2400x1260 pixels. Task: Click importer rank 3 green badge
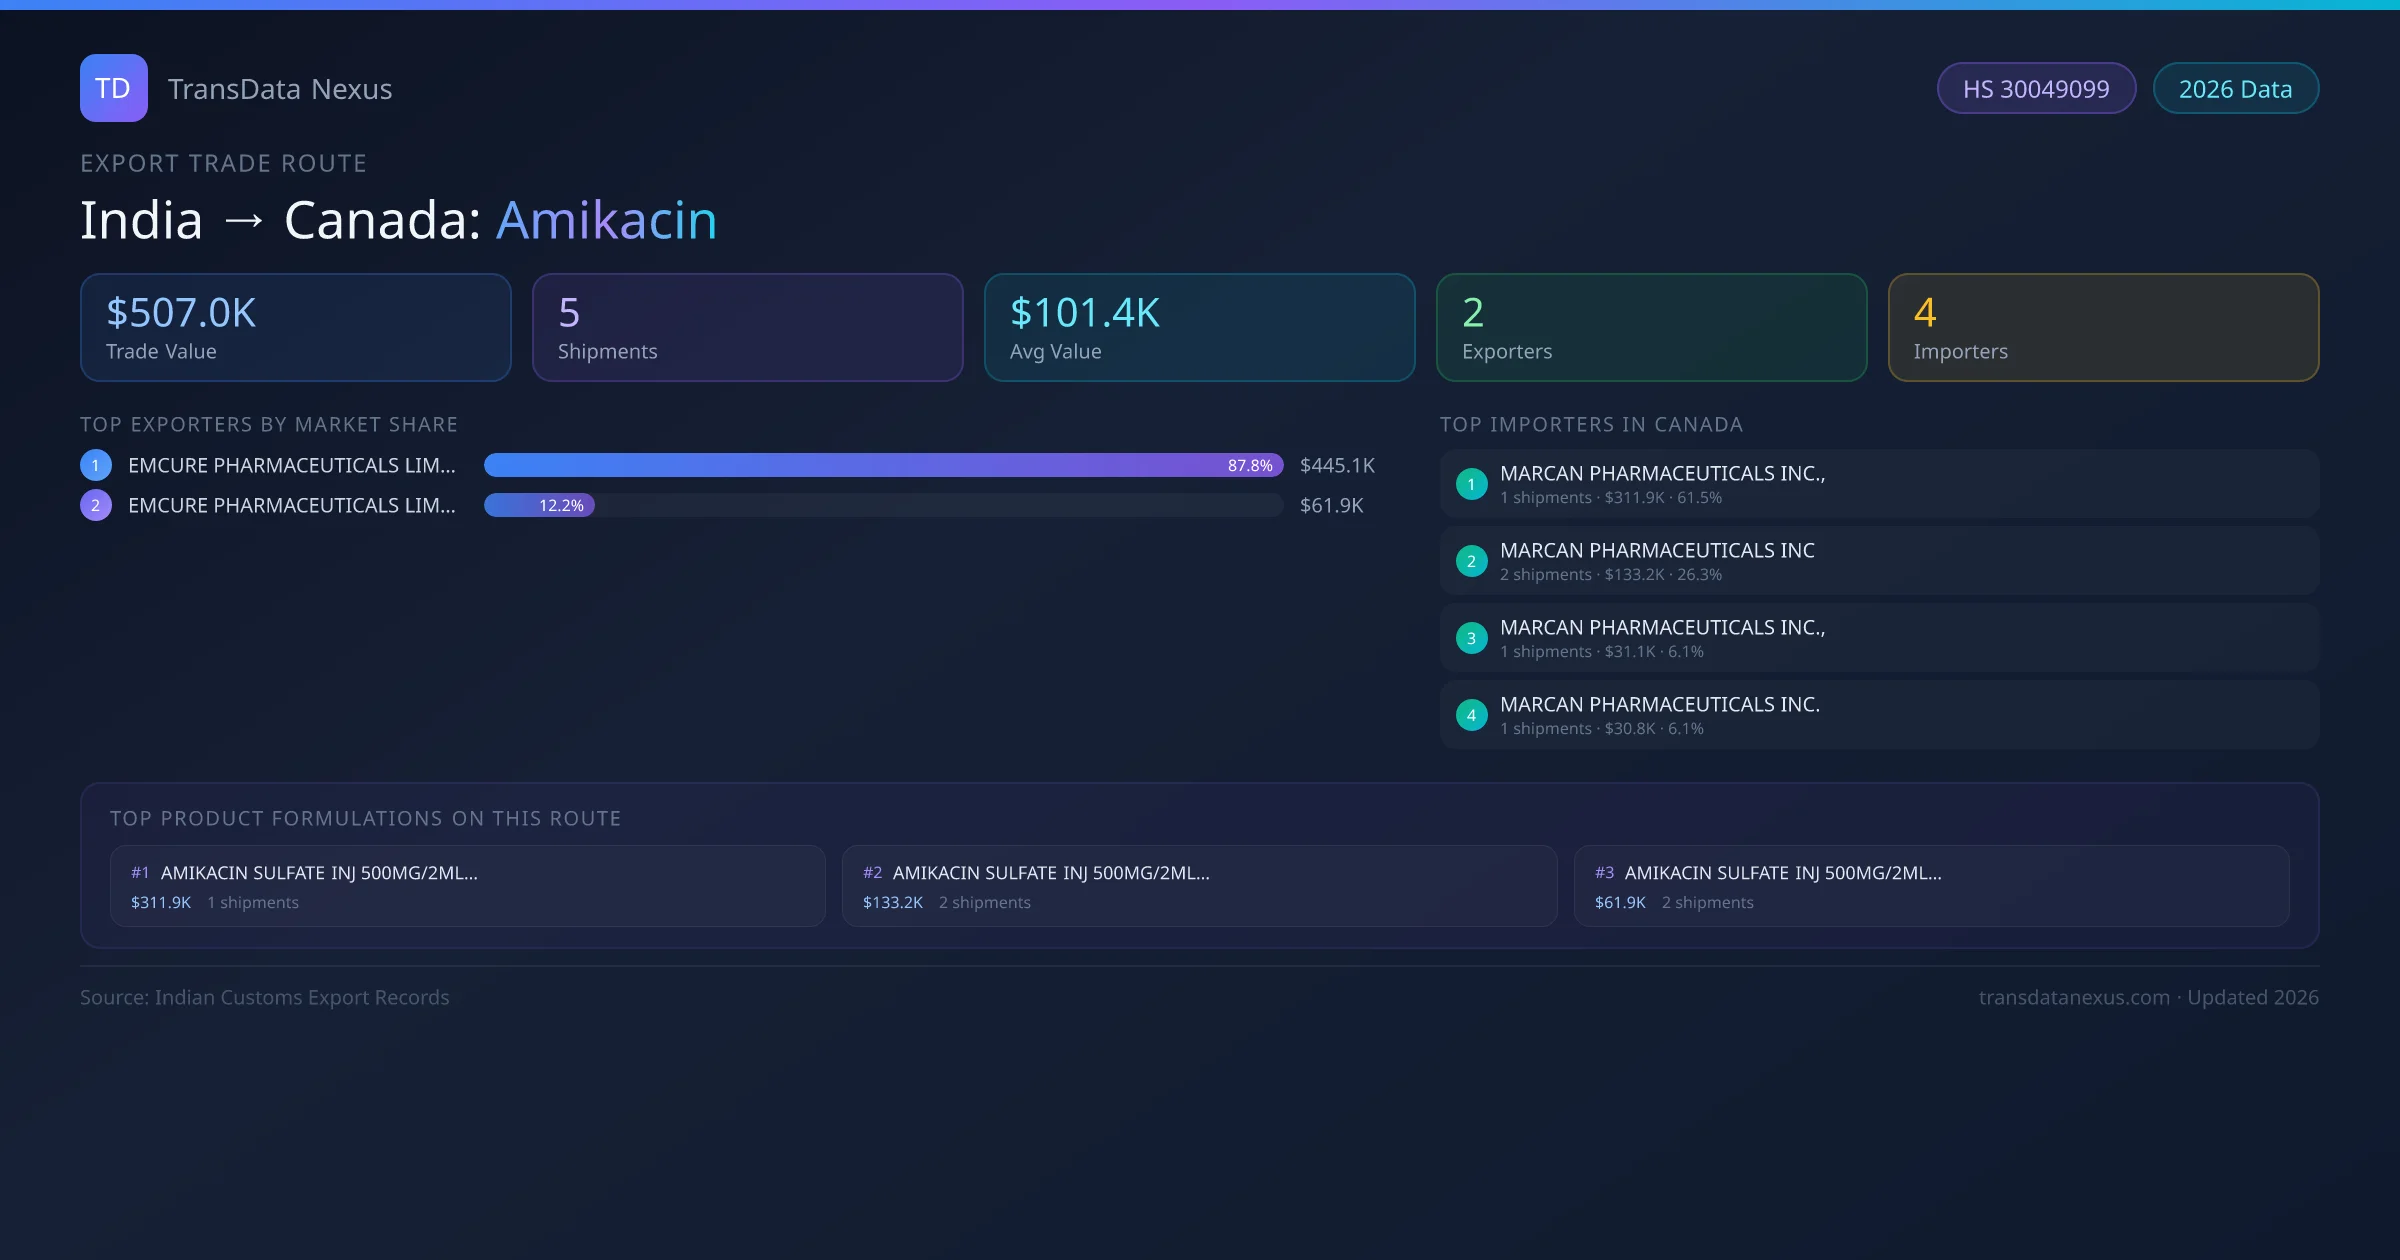1471,638
